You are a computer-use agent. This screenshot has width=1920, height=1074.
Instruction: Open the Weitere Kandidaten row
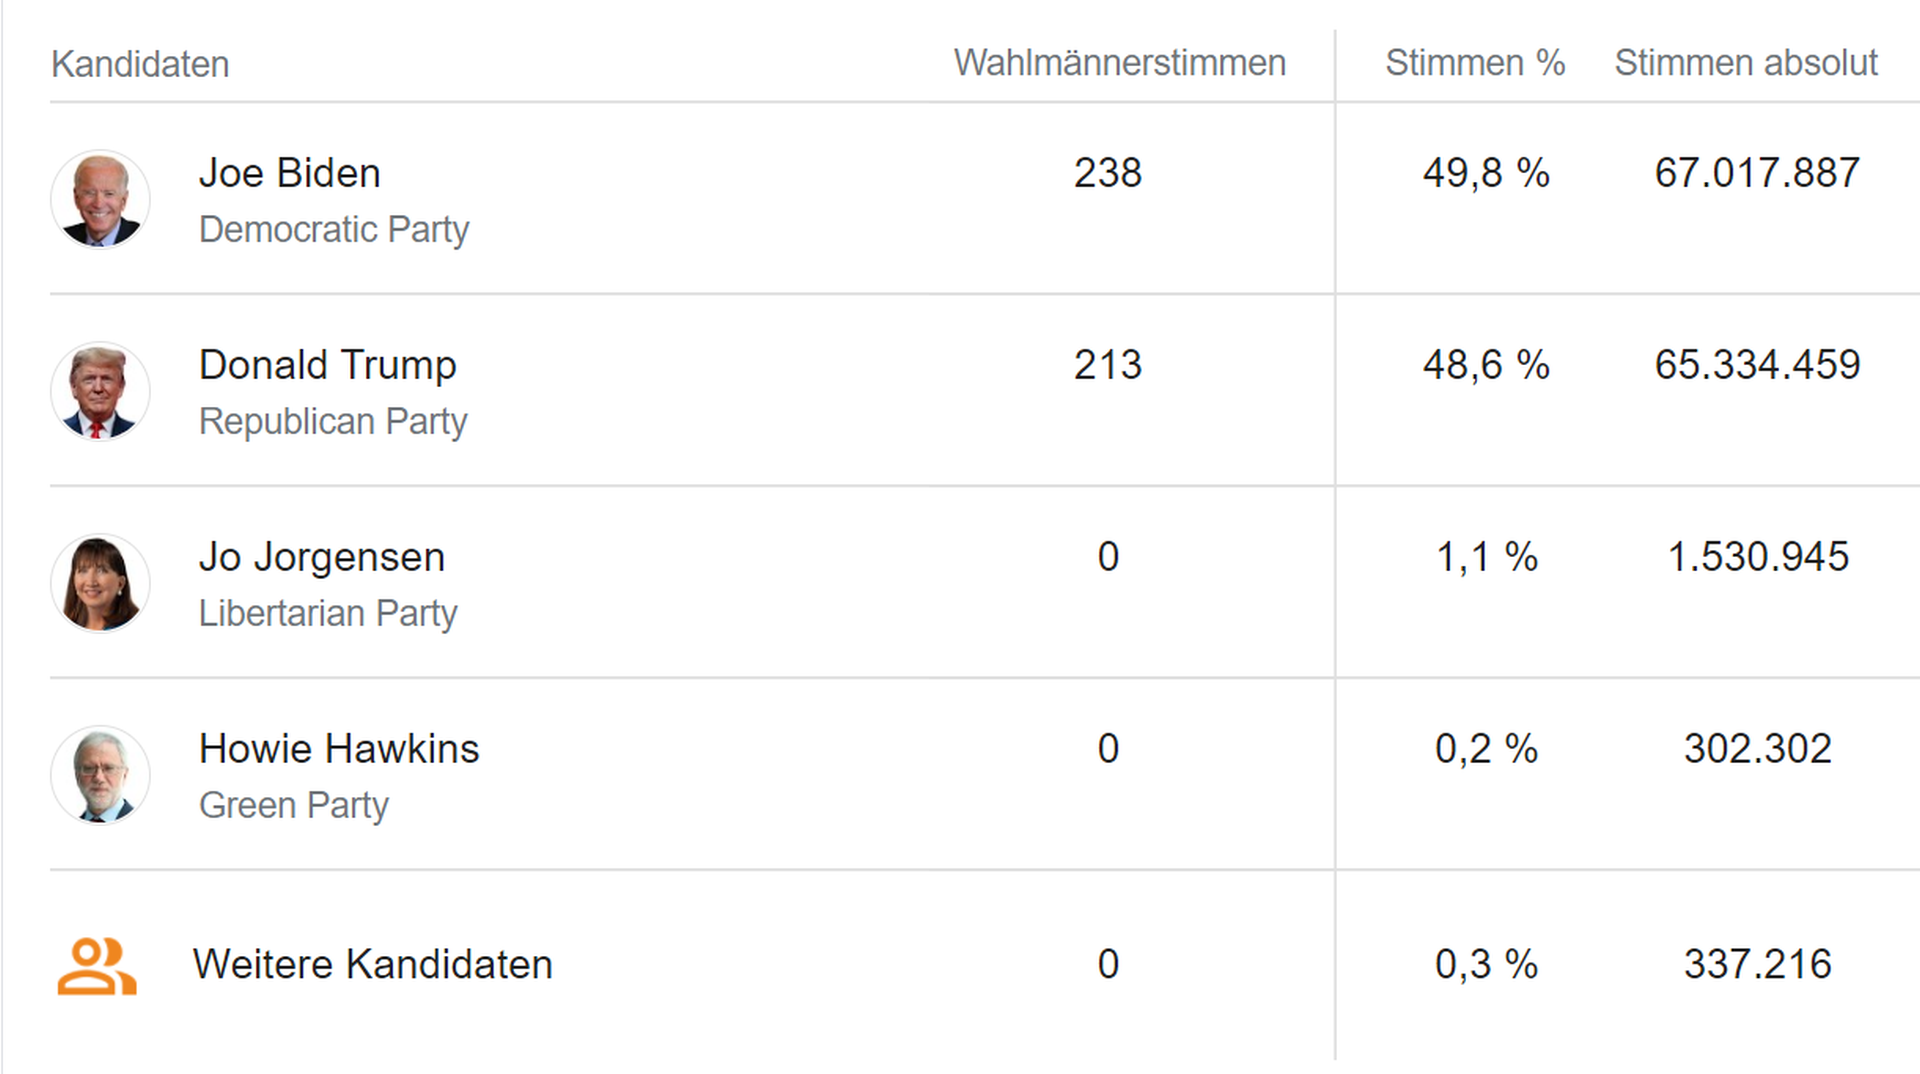[372, 965]
